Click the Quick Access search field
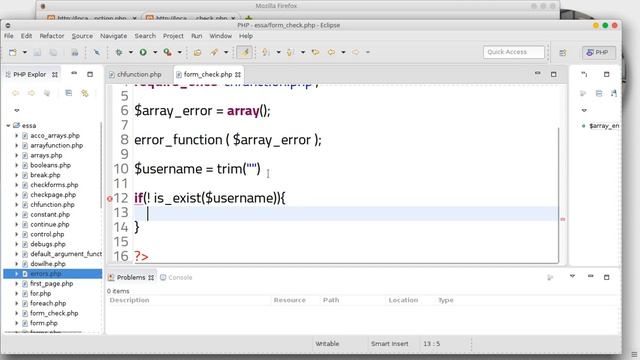This screenshot has width=640, height=360. pos(514,52)
